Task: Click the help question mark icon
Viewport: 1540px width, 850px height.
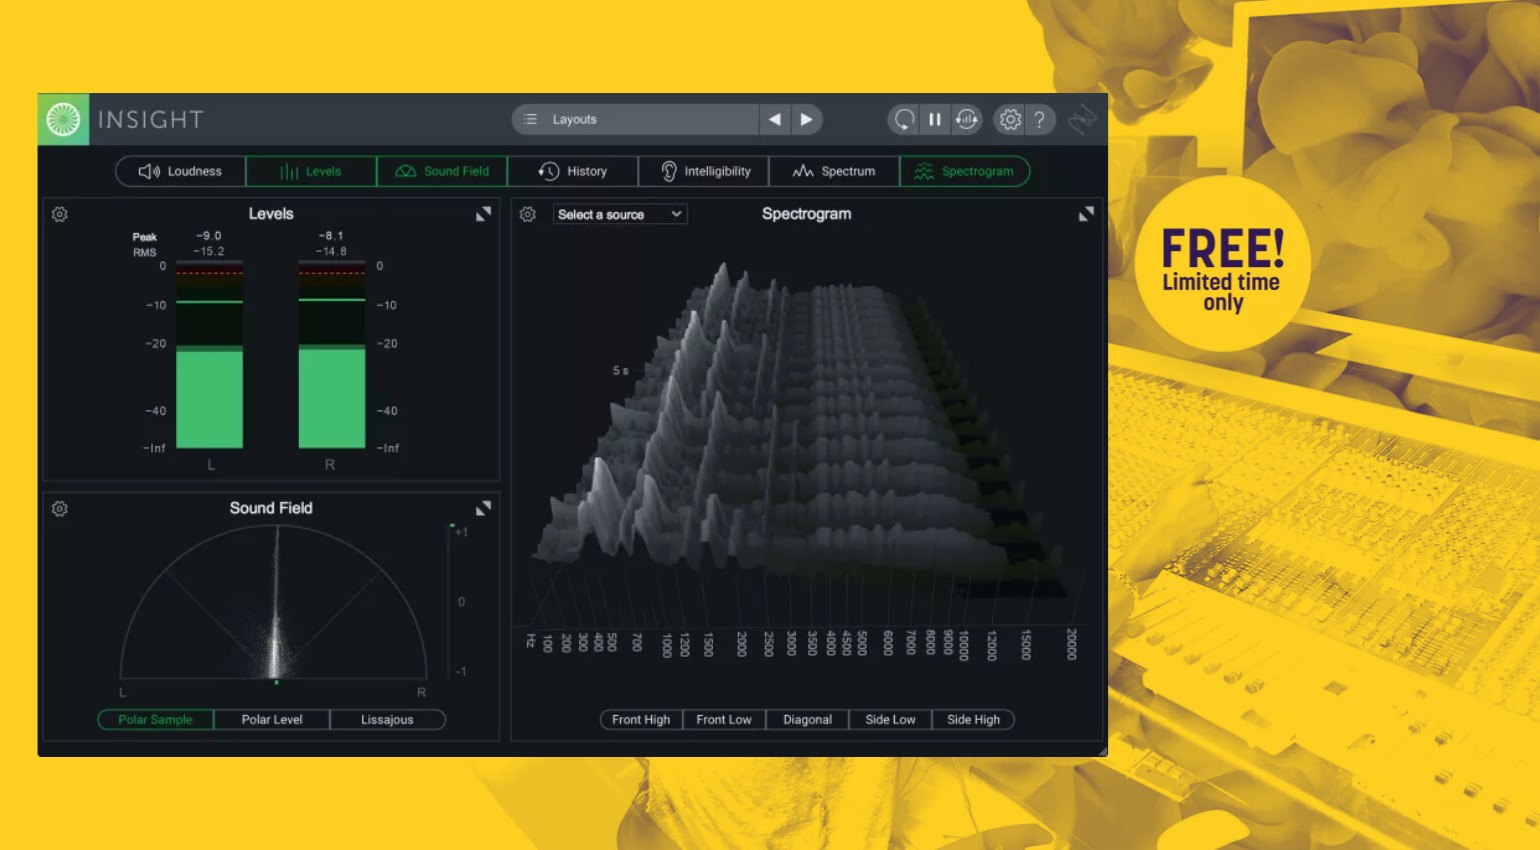Action: pos(1040,119)
